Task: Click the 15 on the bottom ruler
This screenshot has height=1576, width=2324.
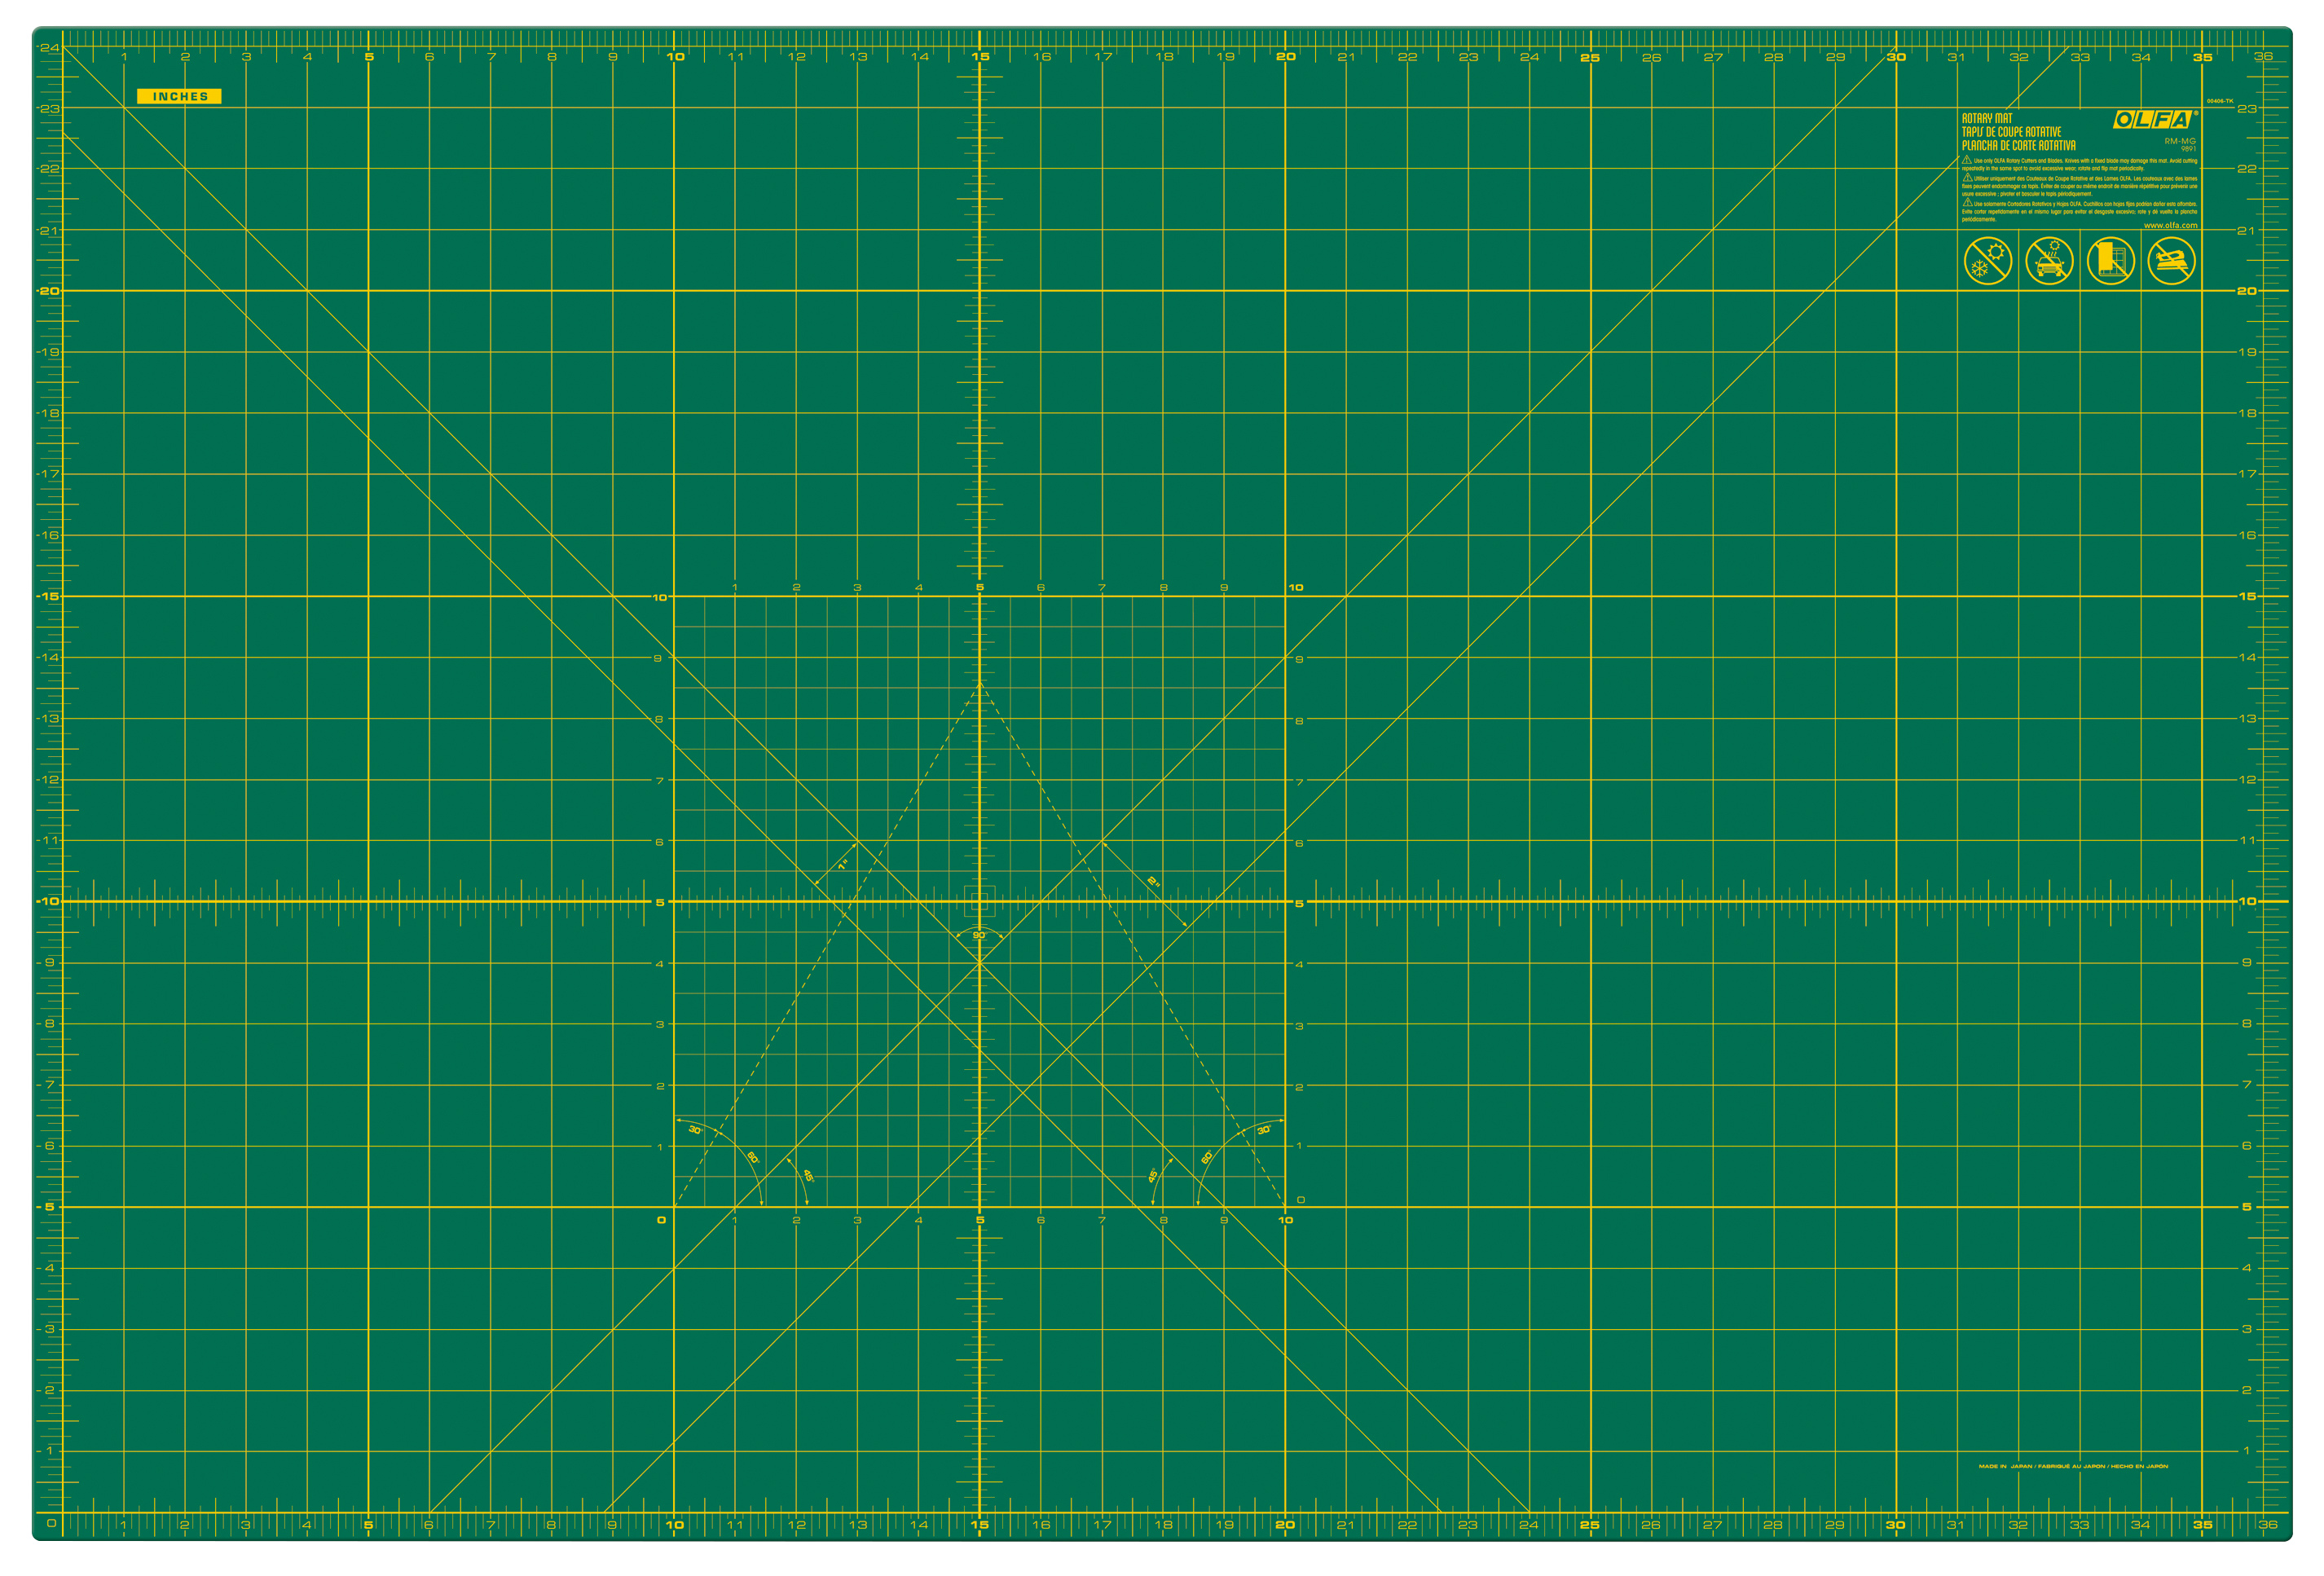Action: (979, 1525)
